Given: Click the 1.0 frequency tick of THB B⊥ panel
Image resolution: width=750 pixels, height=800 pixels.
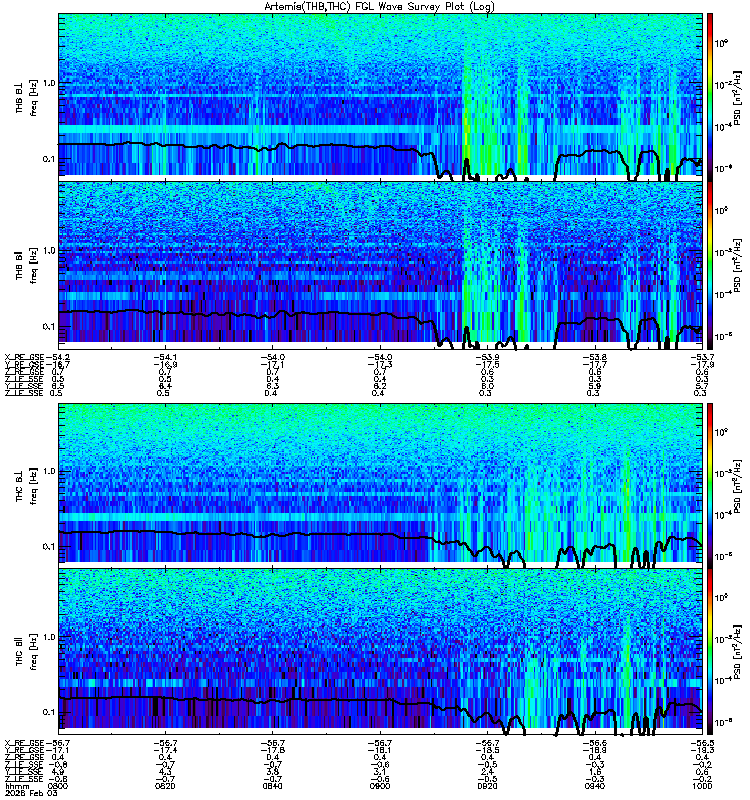Looking at the screenshot, I should point(48,83).
